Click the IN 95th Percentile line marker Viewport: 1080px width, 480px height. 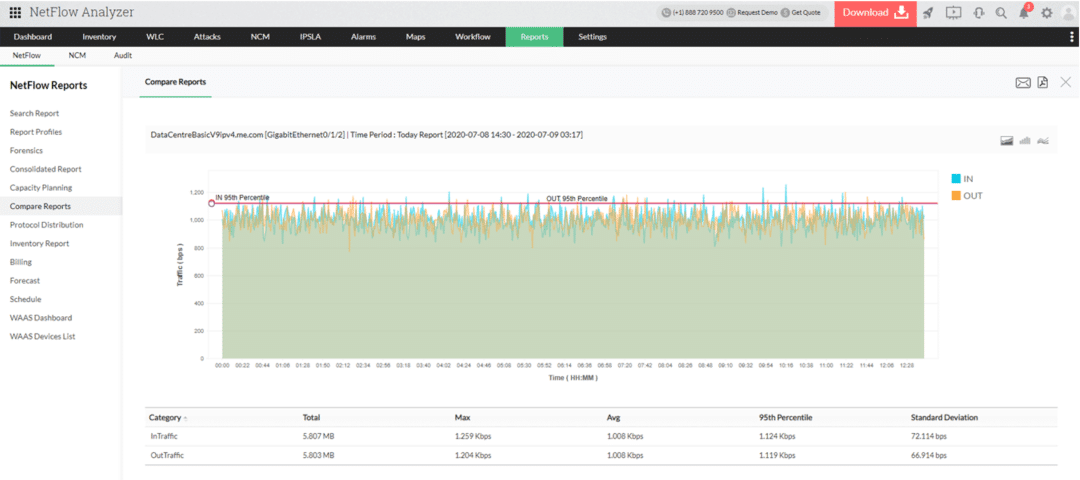(x=211, y=203)
